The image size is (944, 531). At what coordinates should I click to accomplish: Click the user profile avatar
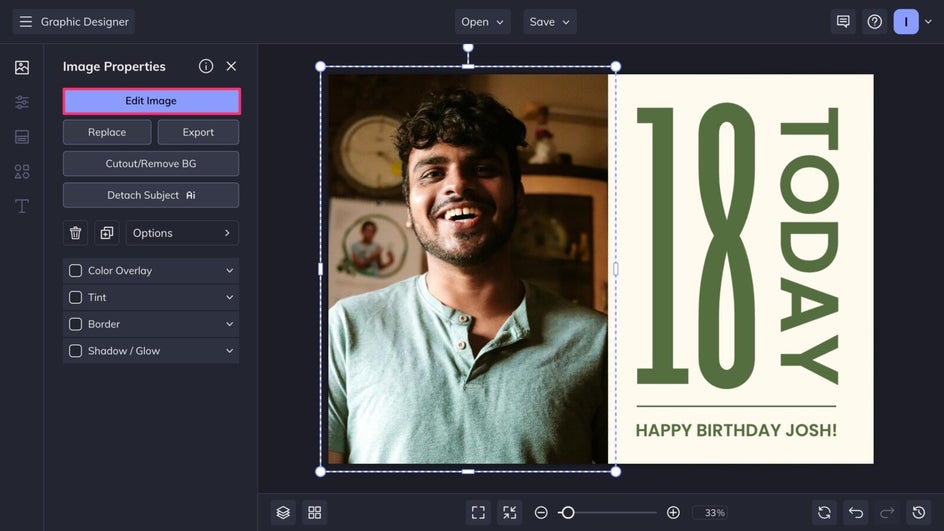pos(905,22)
